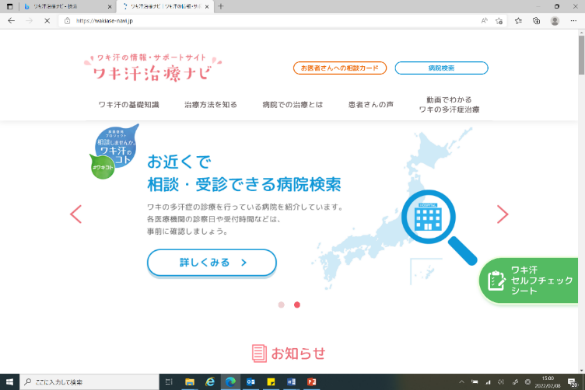Show hidden system tray icons chevron
The width and height of the screenshot is (585, 390).
[x=462, y=382]
